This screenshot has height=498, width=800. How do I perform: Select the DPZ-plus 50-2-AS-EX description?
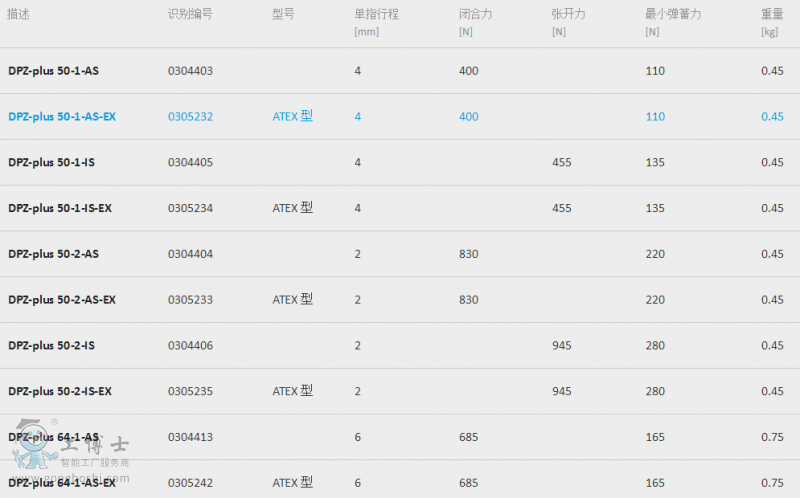[x=62, y=300]
